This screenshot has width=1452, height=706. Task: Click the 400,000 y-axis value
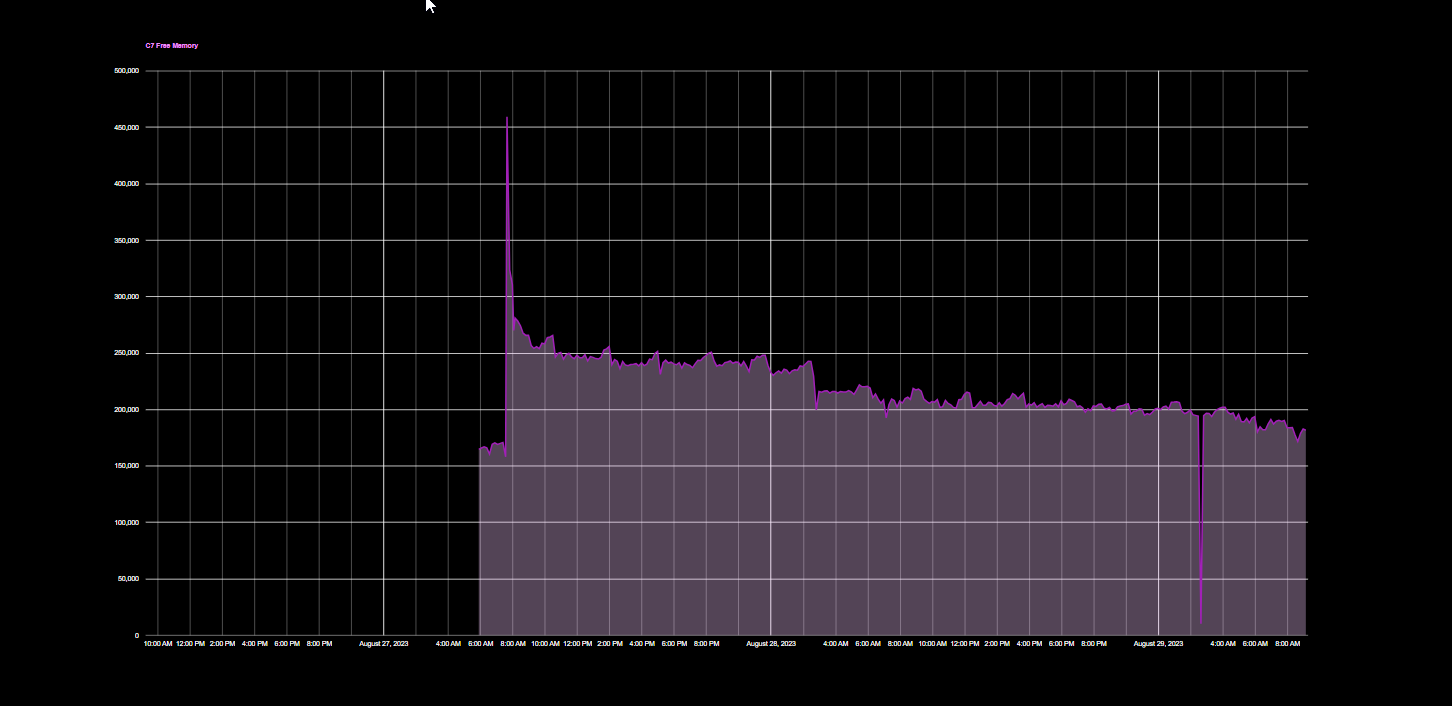(127, 184)
